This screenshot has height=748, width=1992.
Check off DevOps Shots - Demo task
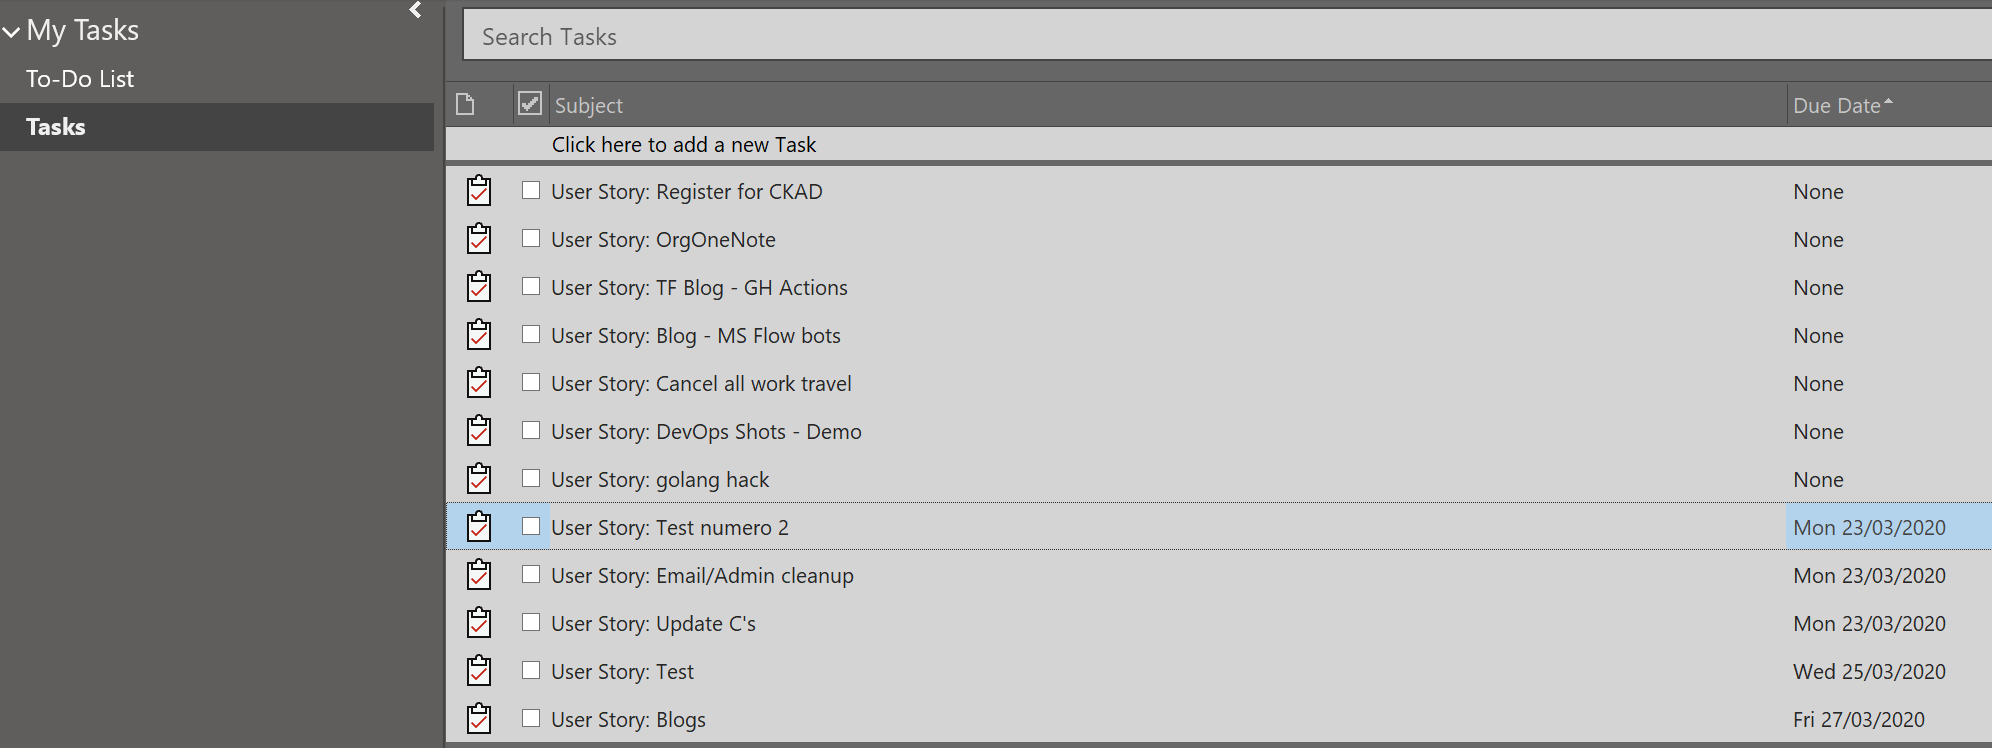(x=531, y=430)
